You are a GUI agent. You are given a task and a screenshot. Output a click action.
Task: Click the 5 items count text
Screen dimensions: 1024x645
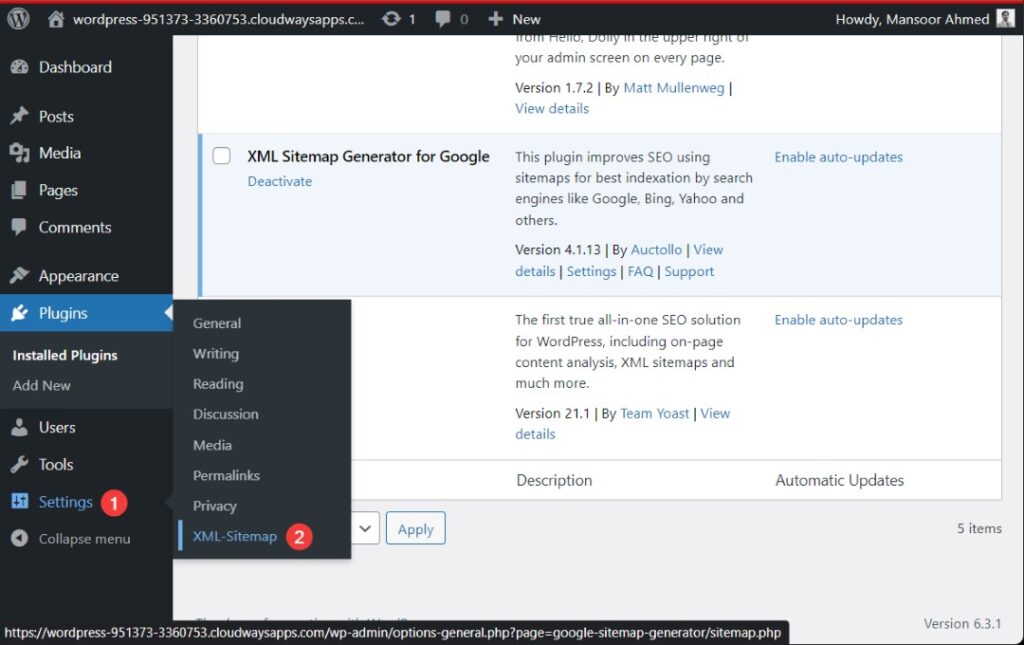pyautogui.click(x=979, y=528)
